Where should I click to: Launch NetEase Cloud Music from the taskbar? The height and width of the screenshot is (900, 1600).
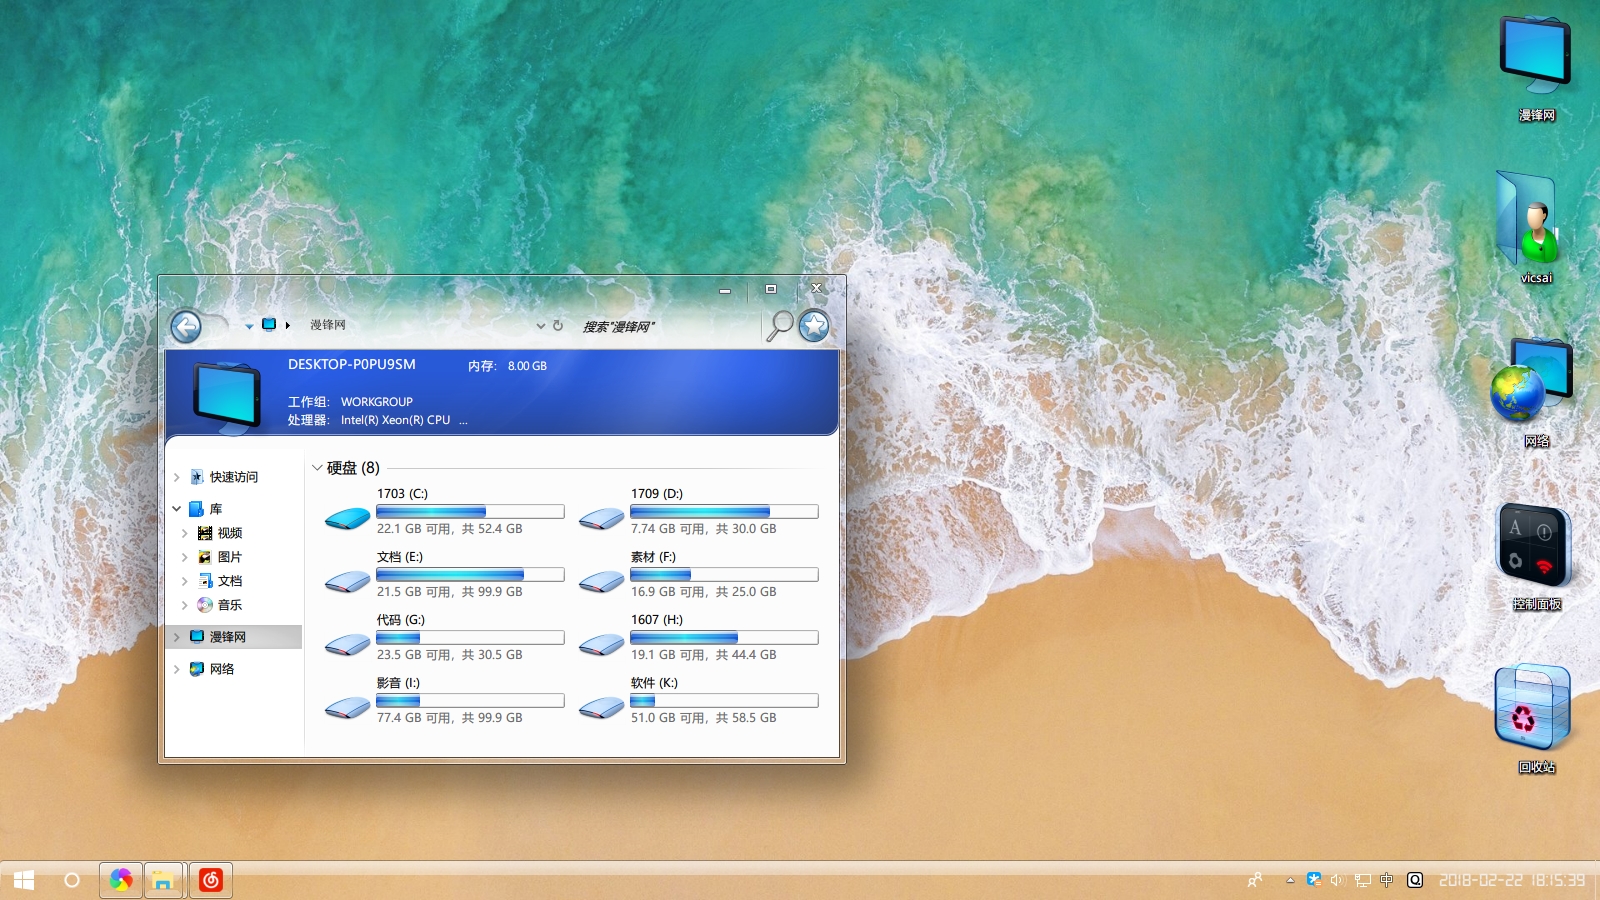(x=210, y=880)
